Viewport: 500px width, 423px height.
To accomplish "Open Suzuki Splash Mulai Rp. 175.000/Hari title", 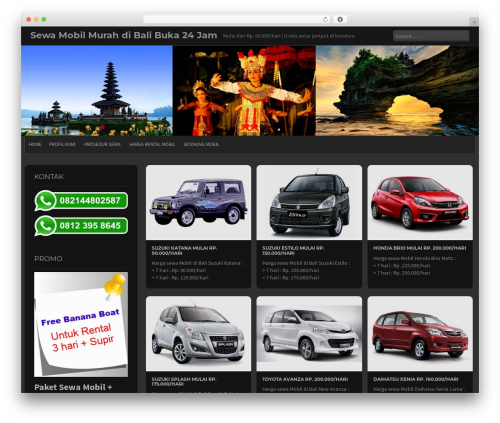I will (x=184, y=381).
